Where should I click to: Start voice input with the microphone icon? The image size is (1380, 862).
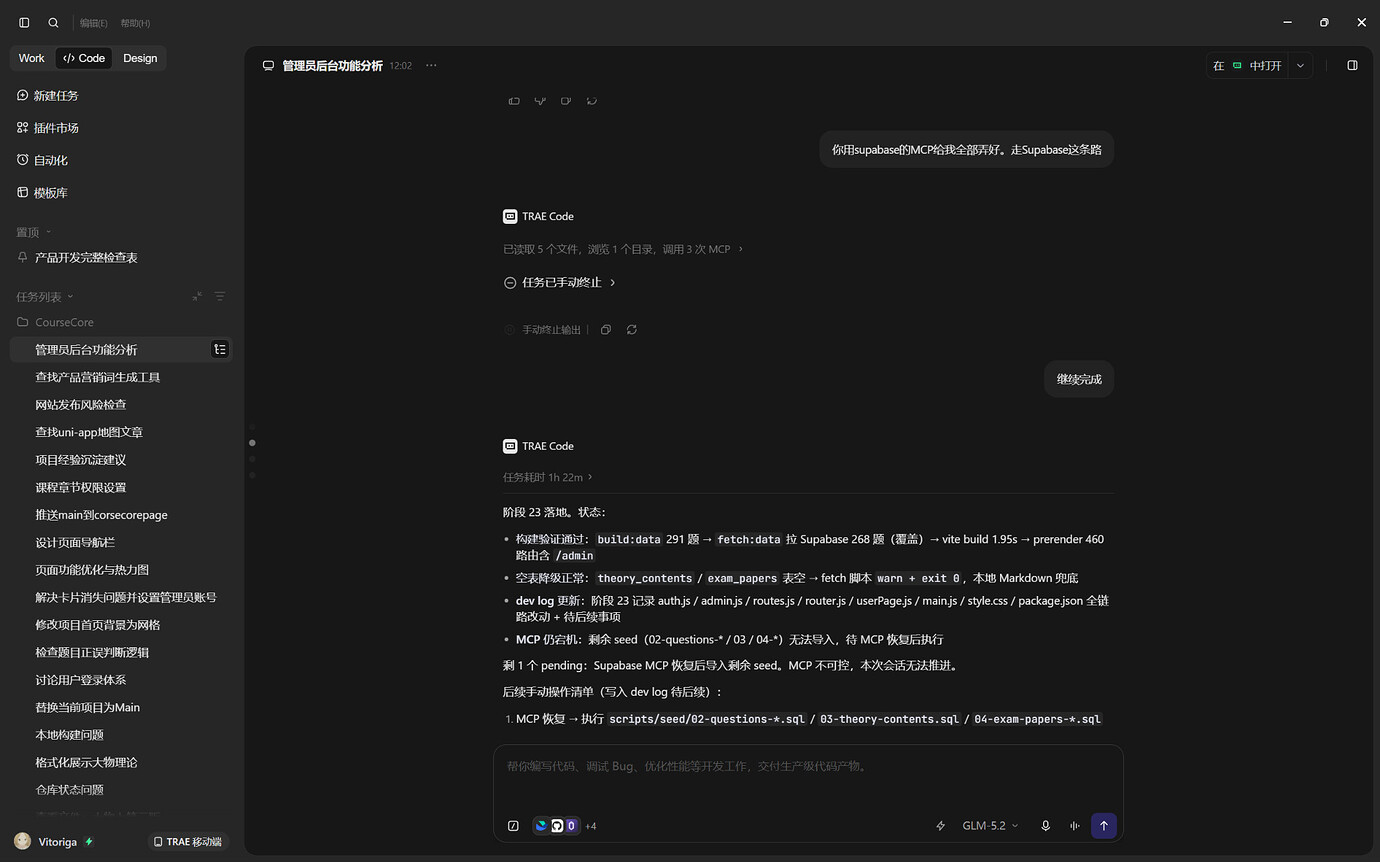(x=1046, y=826)
